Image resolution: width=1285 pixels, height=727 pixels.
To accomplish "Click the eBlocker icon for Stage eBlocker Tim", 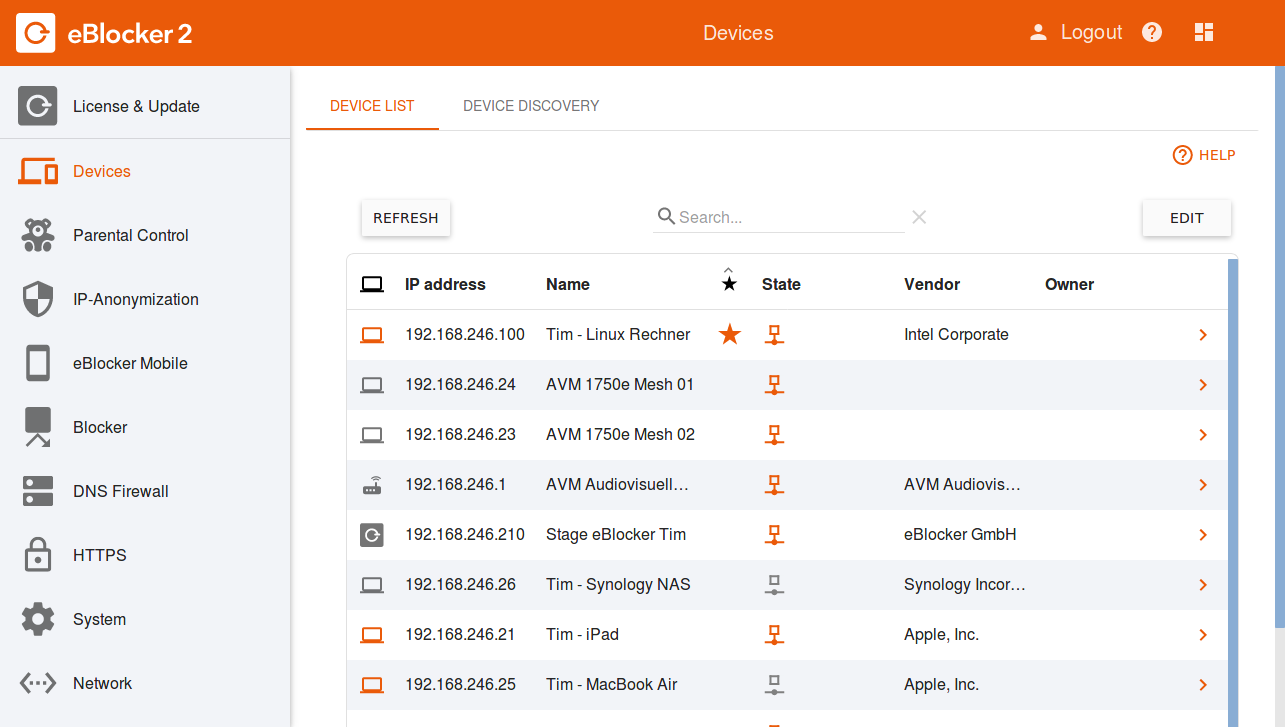I will pos(372,535).
